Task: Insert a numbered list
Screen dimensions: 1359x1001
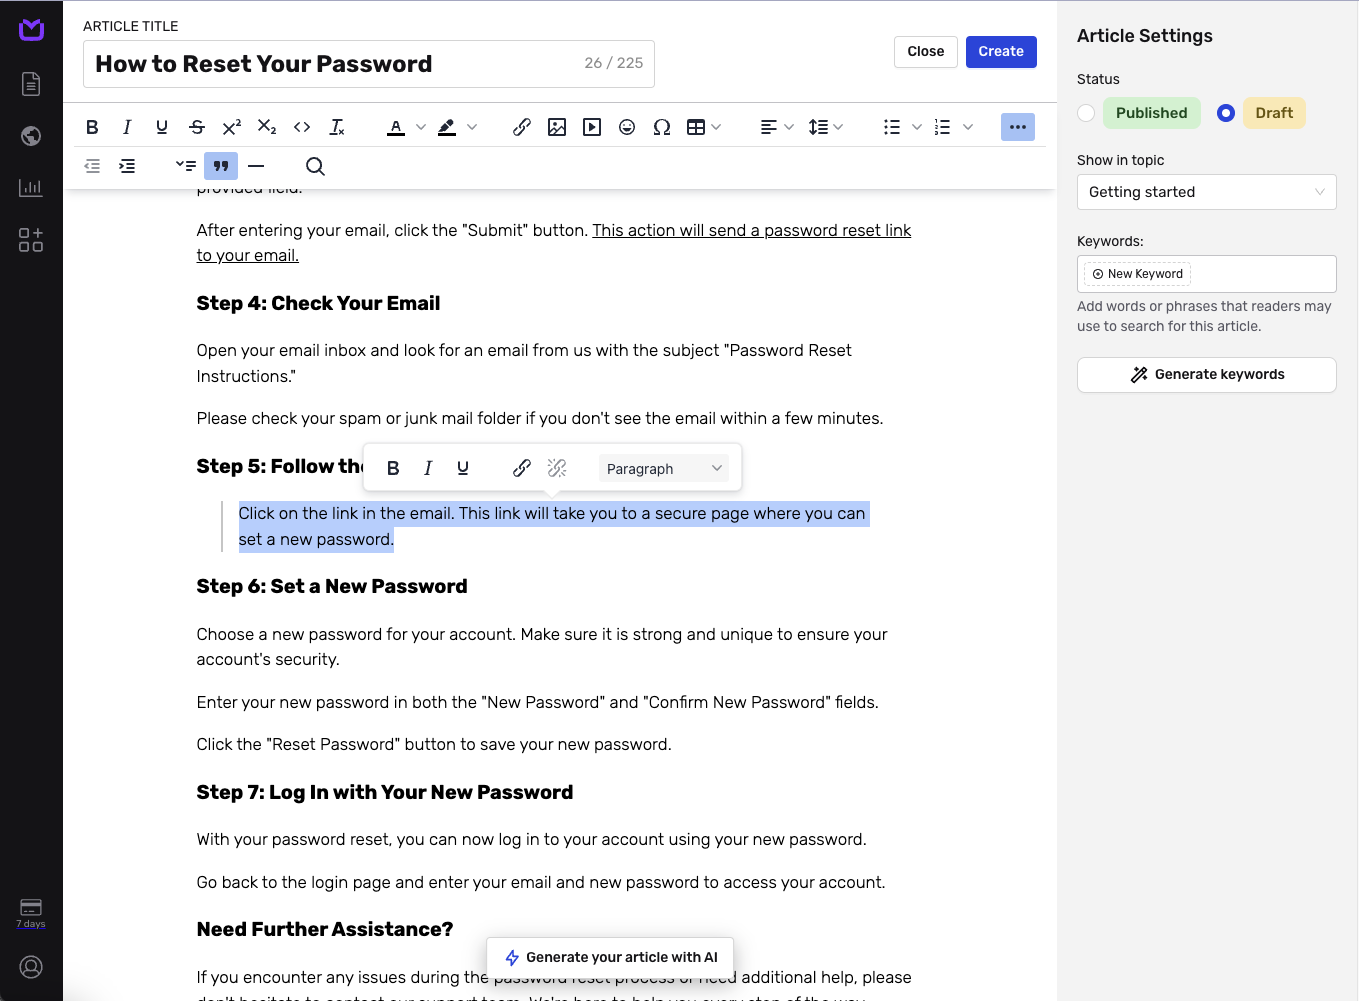Action: (x=942, y=127)
